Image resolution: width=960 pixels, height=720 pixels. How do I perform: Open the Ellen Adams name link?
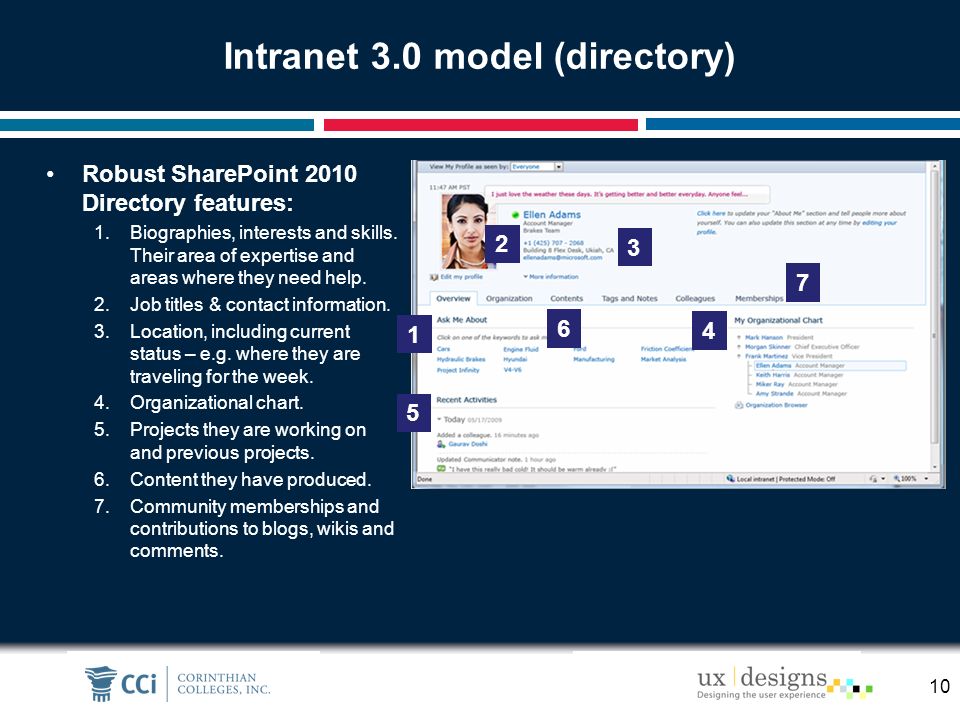[x=552, y=214]
